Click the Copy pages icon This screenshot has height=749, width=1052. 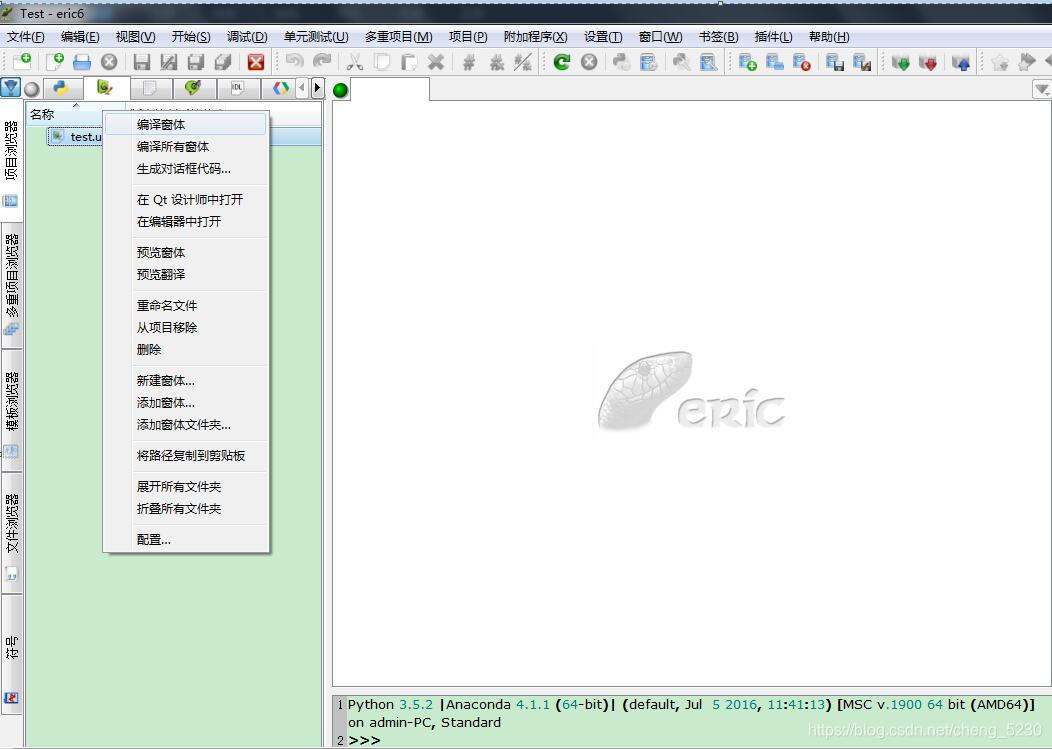point(382,62)
